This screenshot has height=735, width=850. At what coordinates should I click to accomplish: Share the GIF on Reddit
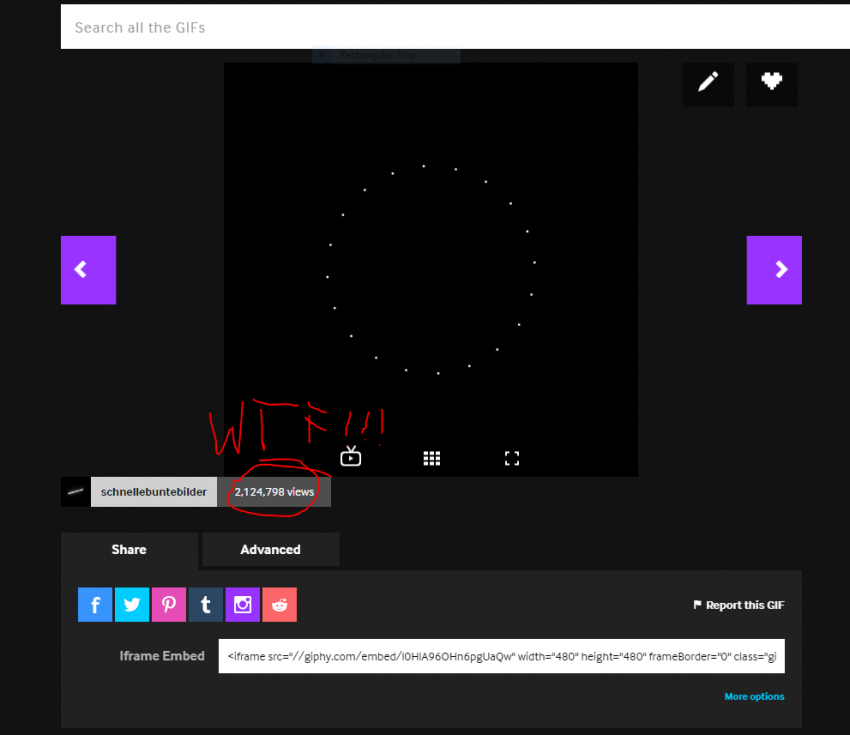click(280, 605)
